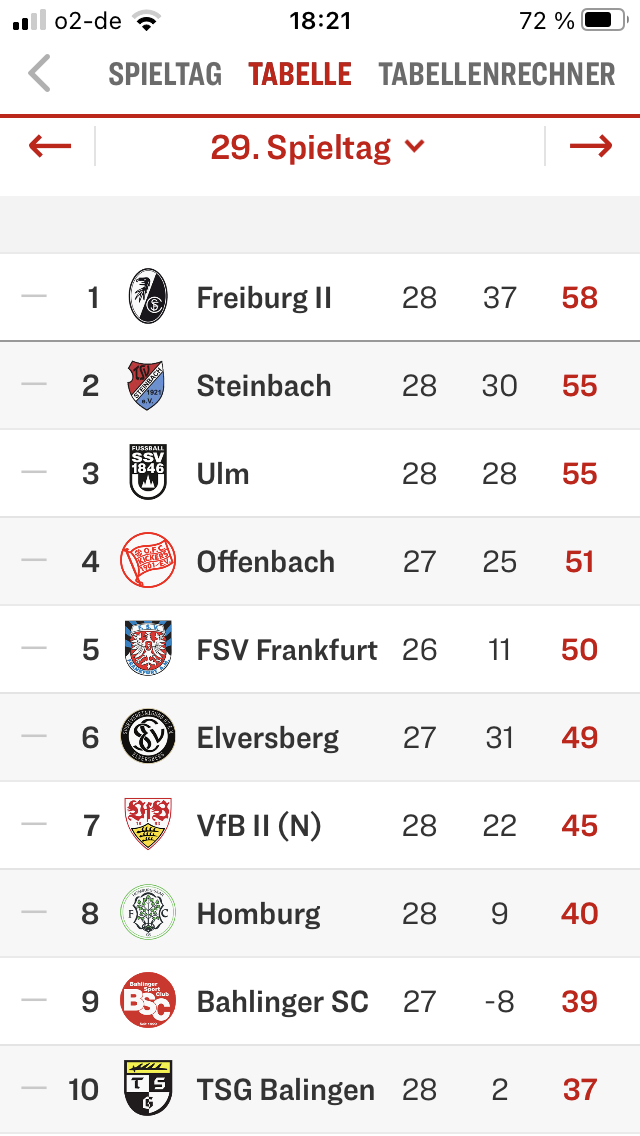Image resolution: width=640 pixels, height=1136 pixels.
Task: Tap the FSV Frankfurt eagle crest
Action: coord(148,648)
